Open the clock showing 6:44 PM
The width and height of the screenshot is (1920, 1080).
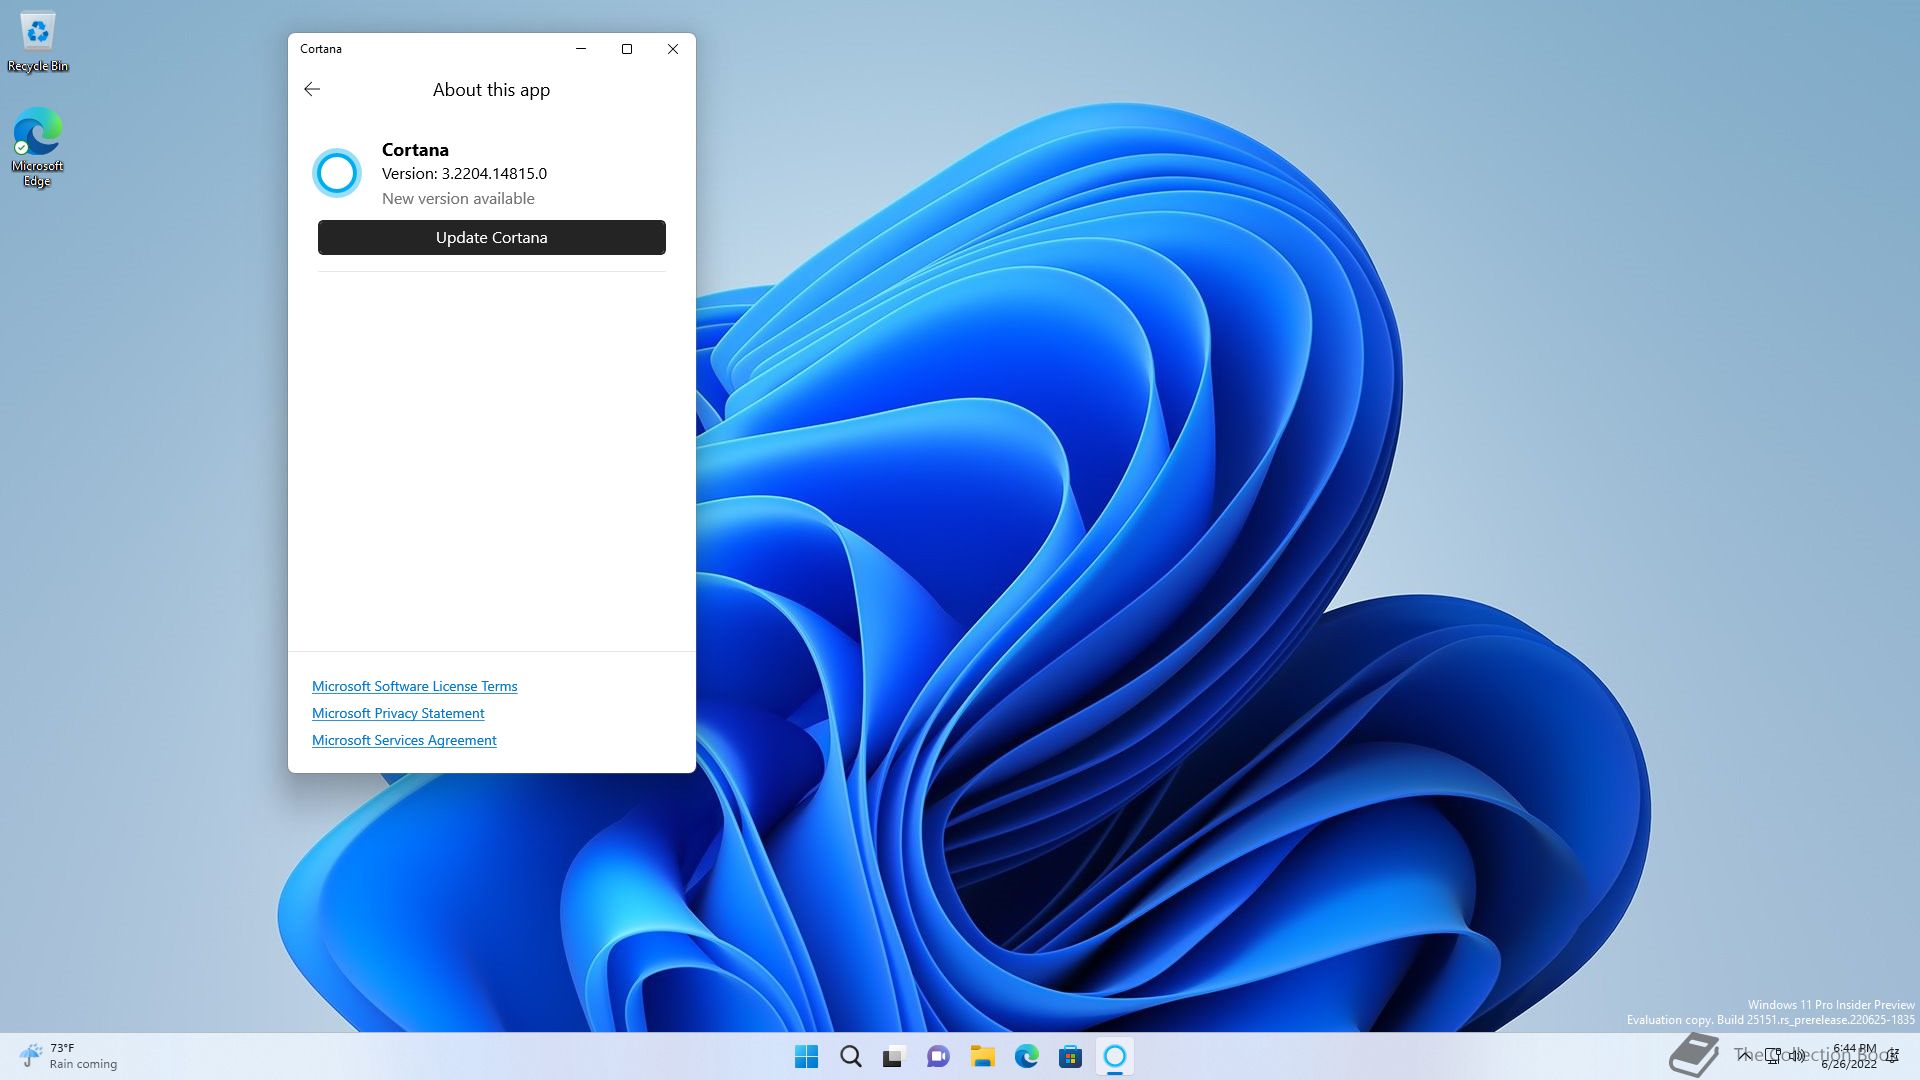point(1852,1056)
